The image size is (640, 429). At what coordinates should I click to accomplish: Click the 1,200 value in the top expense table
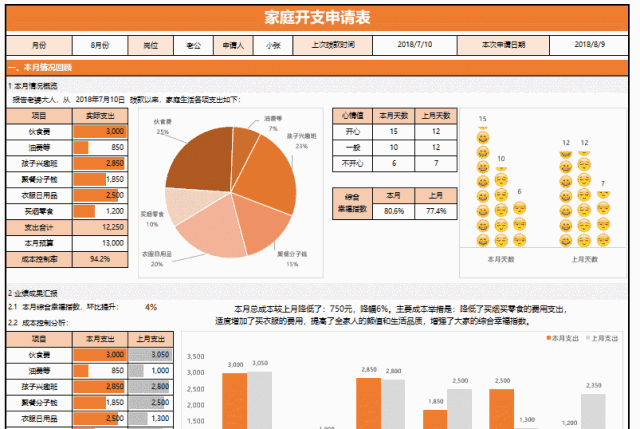tap(100, 211)
